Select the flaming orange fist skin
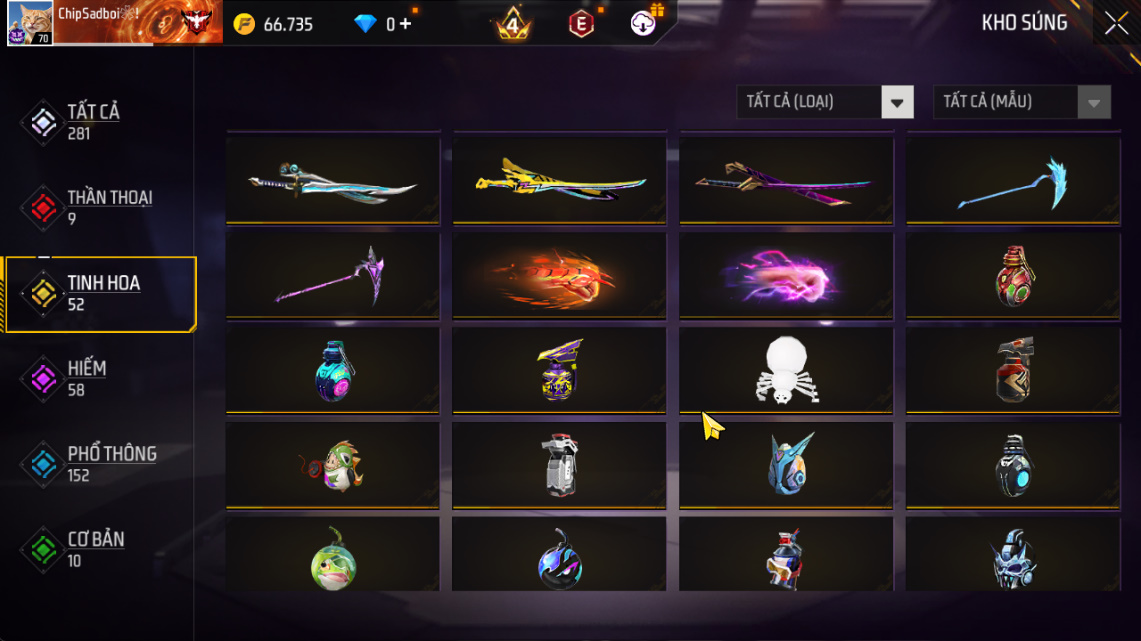Viewport: 1141px width, 641px height. point(559,276)
